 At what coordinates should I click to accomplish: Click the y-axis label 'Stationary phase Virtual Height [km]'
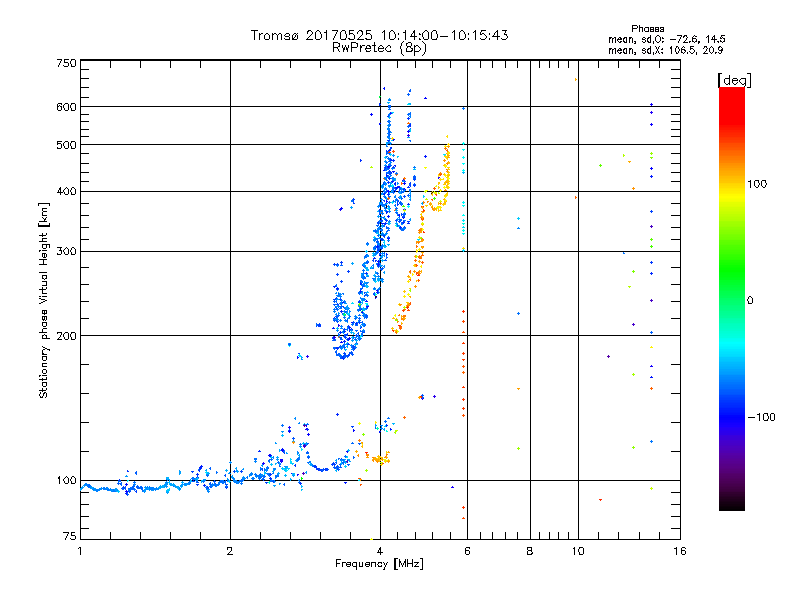[43, 300]
